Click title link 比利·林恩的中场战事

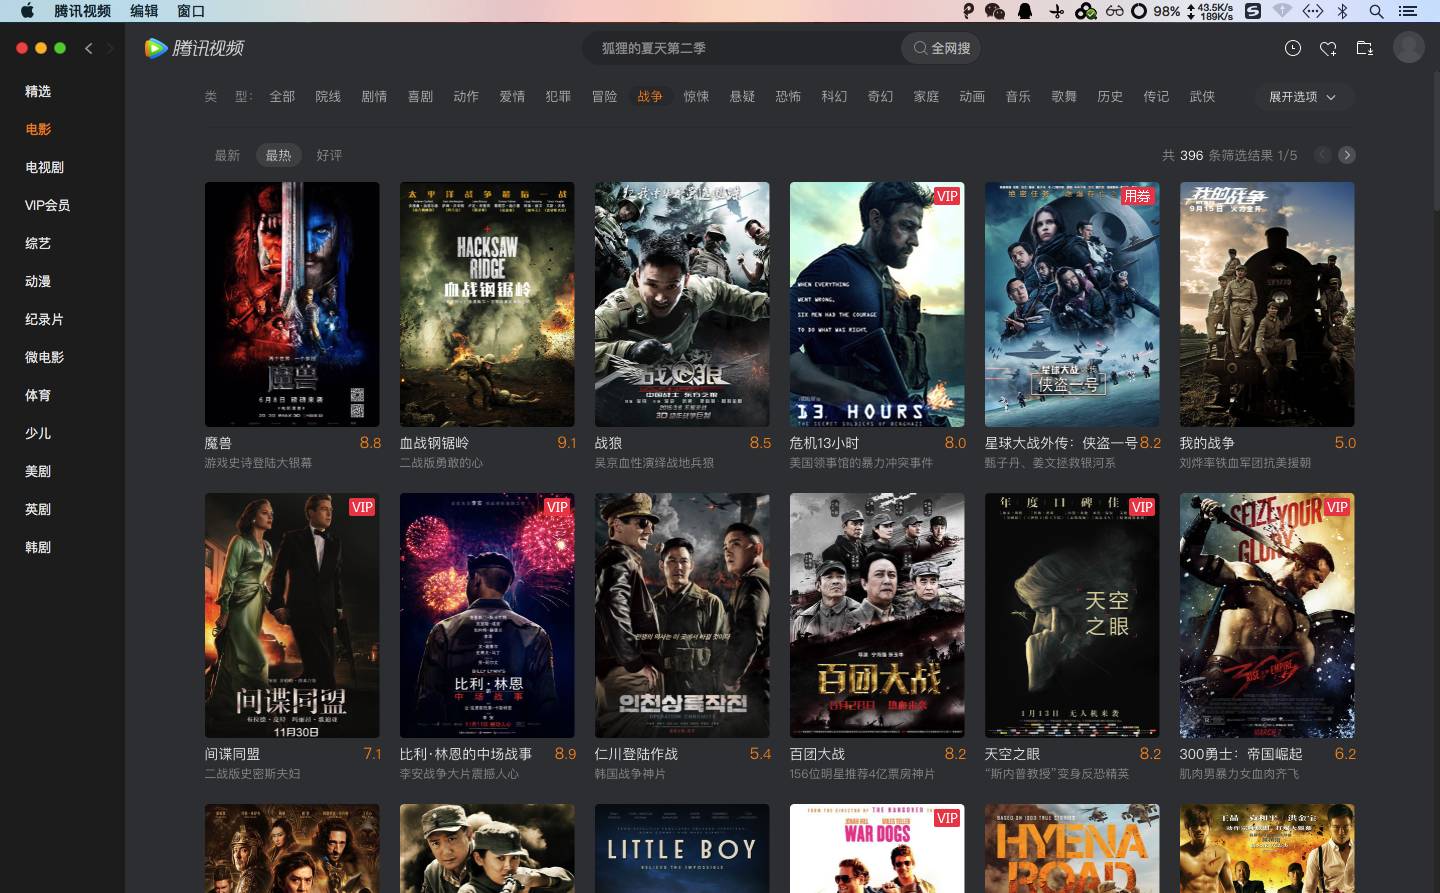(466, 754)
